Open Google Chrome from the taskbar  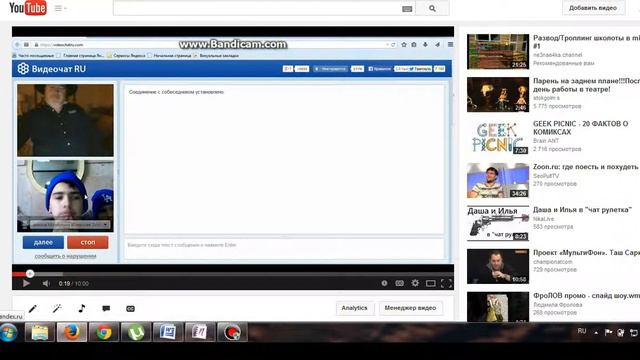[x=104, y=332]
